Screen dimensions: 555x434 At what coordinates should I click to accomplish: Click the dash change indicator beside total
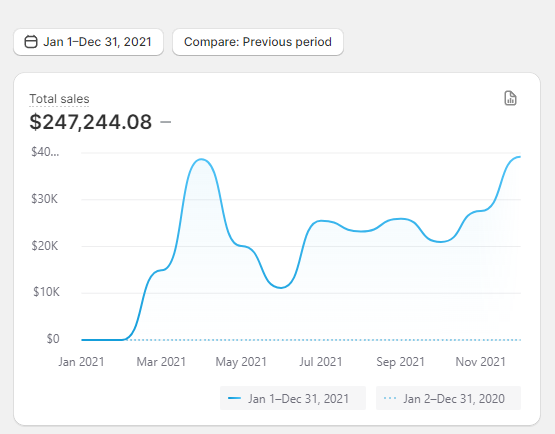(x=166, y=122)
